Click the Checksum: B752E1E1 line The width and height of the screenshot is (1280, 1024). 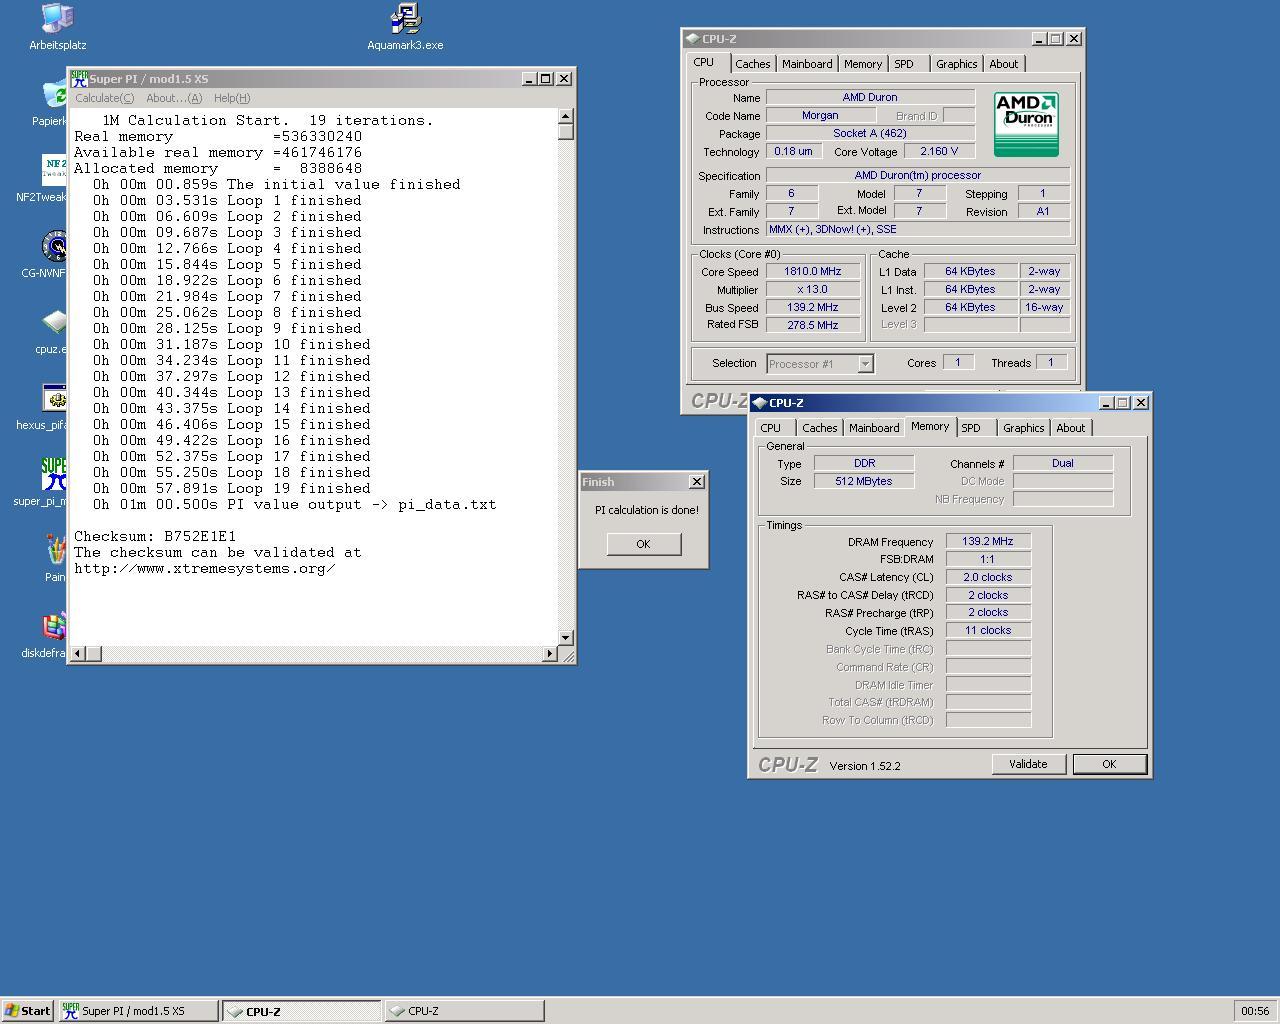[x=155, y=537]
